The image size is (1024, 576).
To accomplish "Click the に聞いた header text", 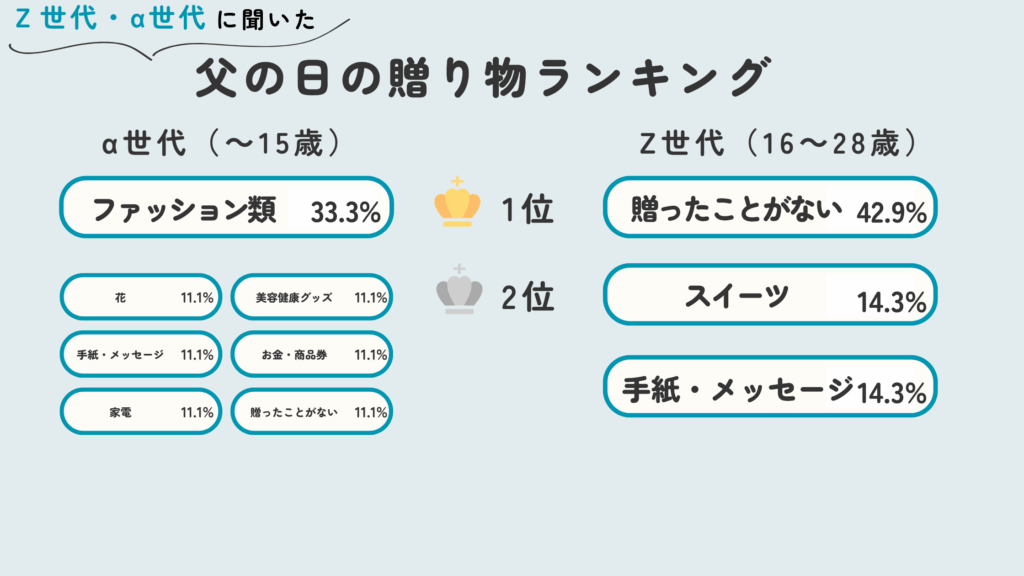I will [x=266, y=20].
